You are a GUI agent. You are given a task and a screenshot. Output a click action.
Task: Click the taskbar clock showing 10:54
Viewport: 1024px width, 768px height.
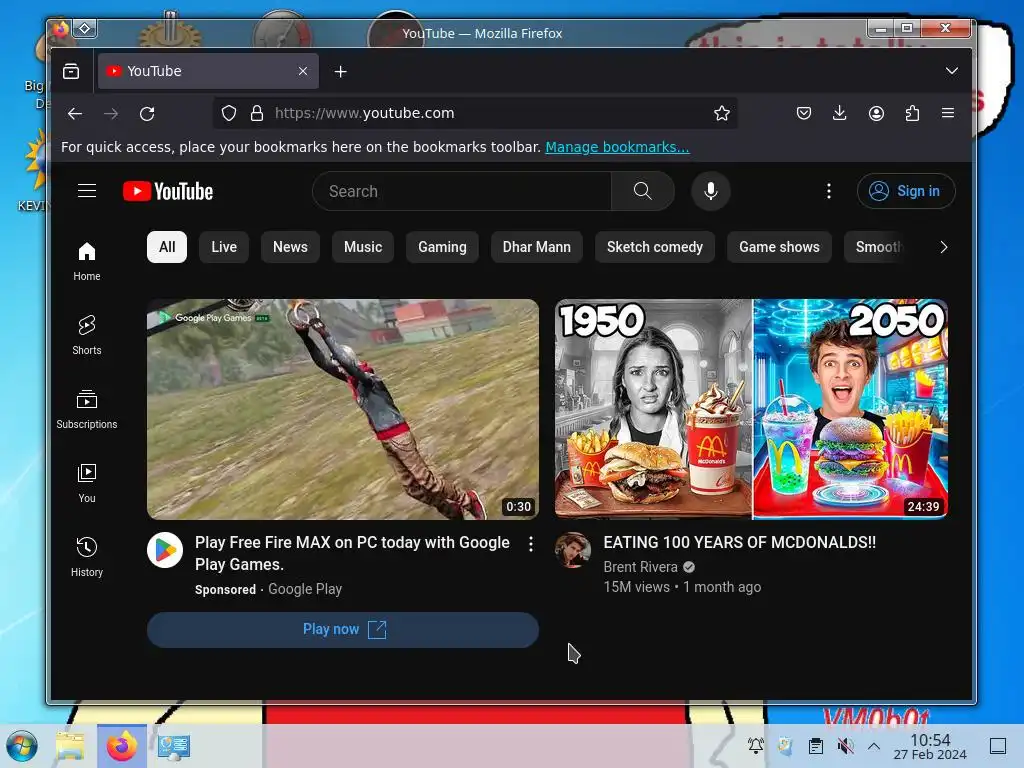click(930, 746)
